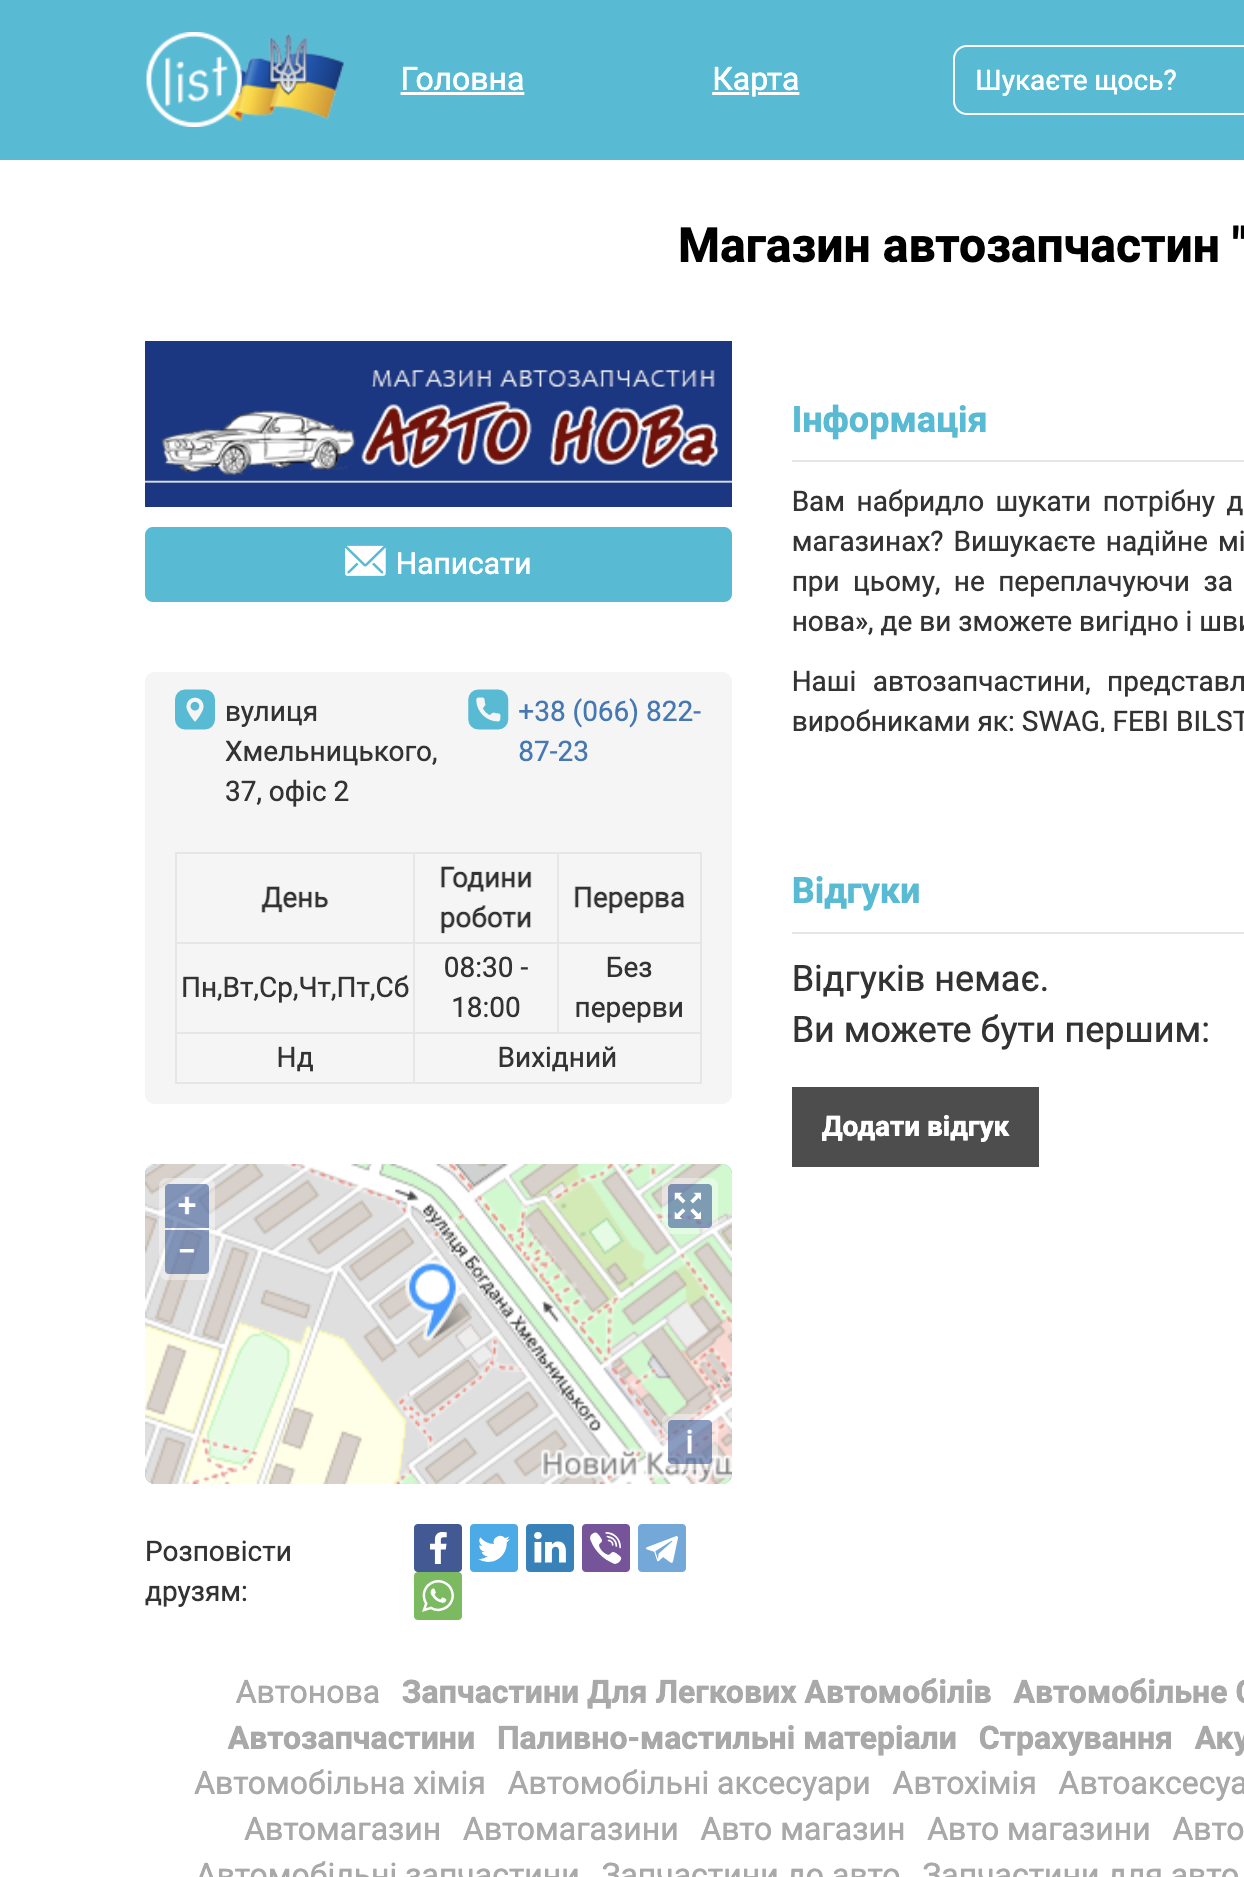The width and height of the screenshot is (1244, 1877).
Task: Open the Автомагазини tag link
Action: coord(571,1829)
